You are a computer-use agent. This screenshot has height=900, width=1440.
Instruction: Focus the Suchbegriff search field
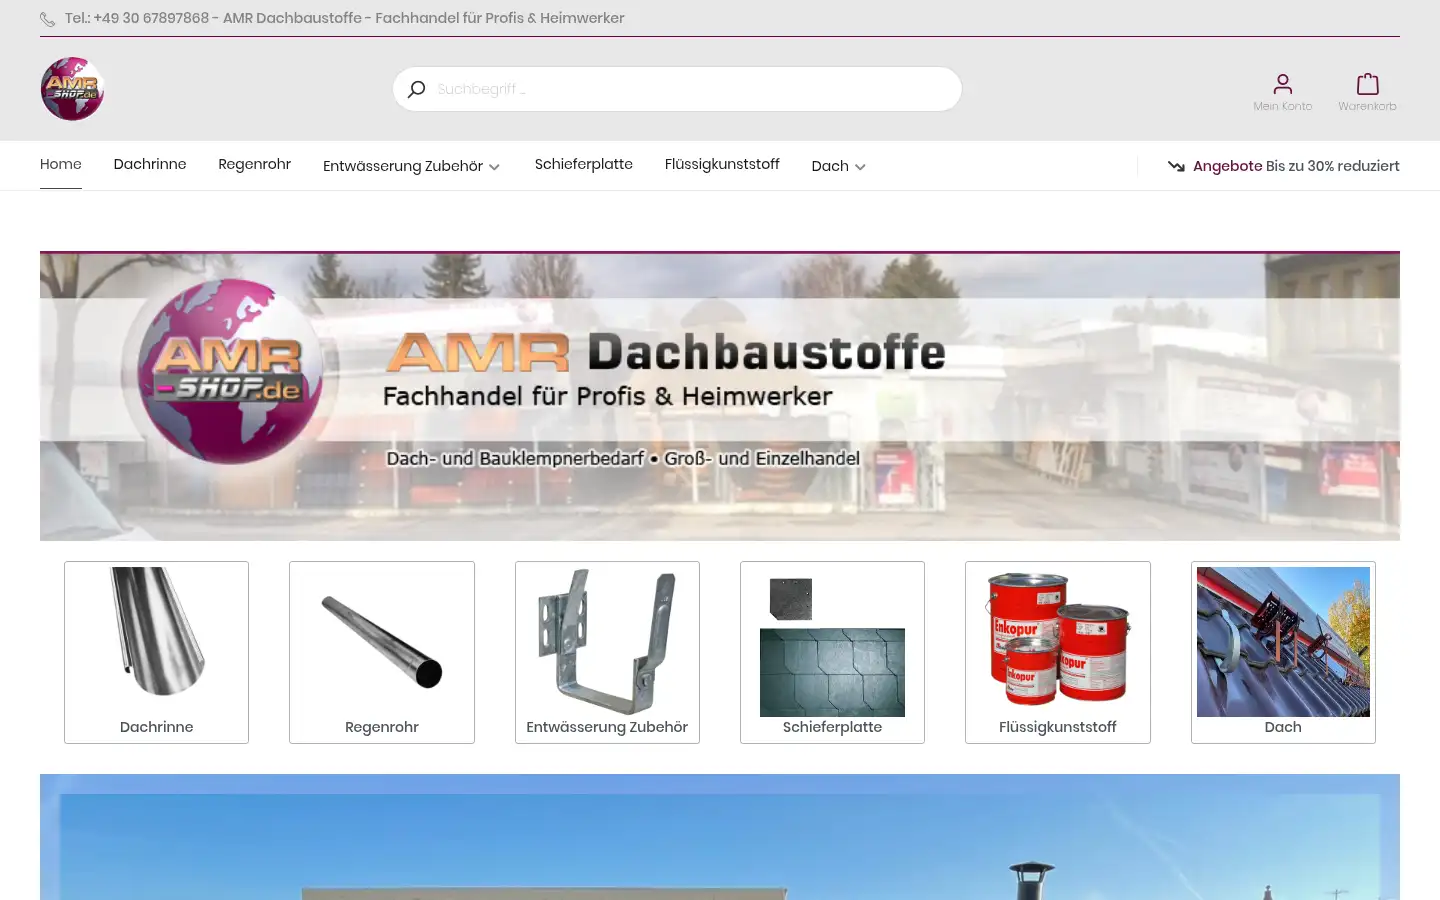(677, 89)
